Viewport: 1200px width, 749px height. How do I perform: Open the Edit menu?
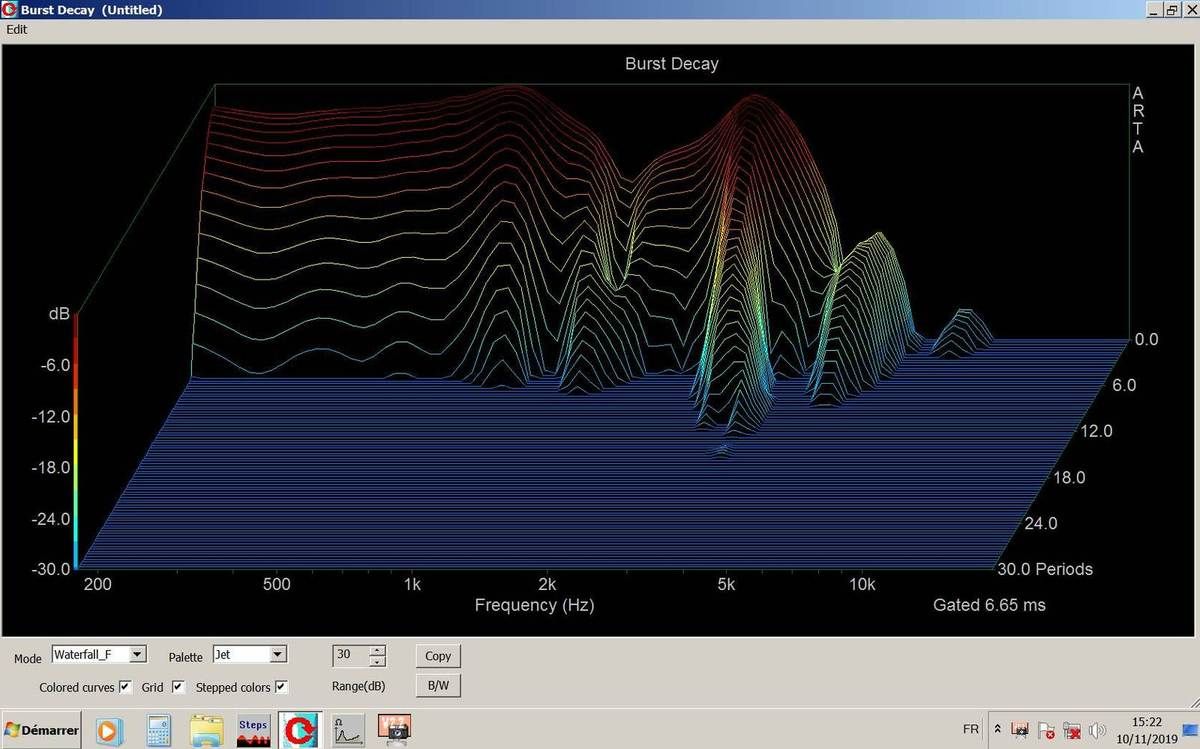point(17,29)
